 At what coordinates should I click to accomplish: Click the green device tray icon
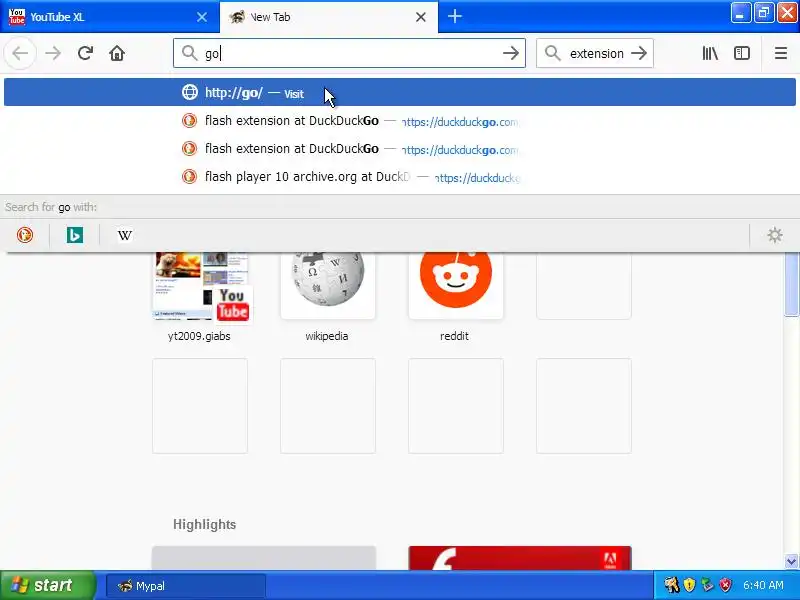707,585
